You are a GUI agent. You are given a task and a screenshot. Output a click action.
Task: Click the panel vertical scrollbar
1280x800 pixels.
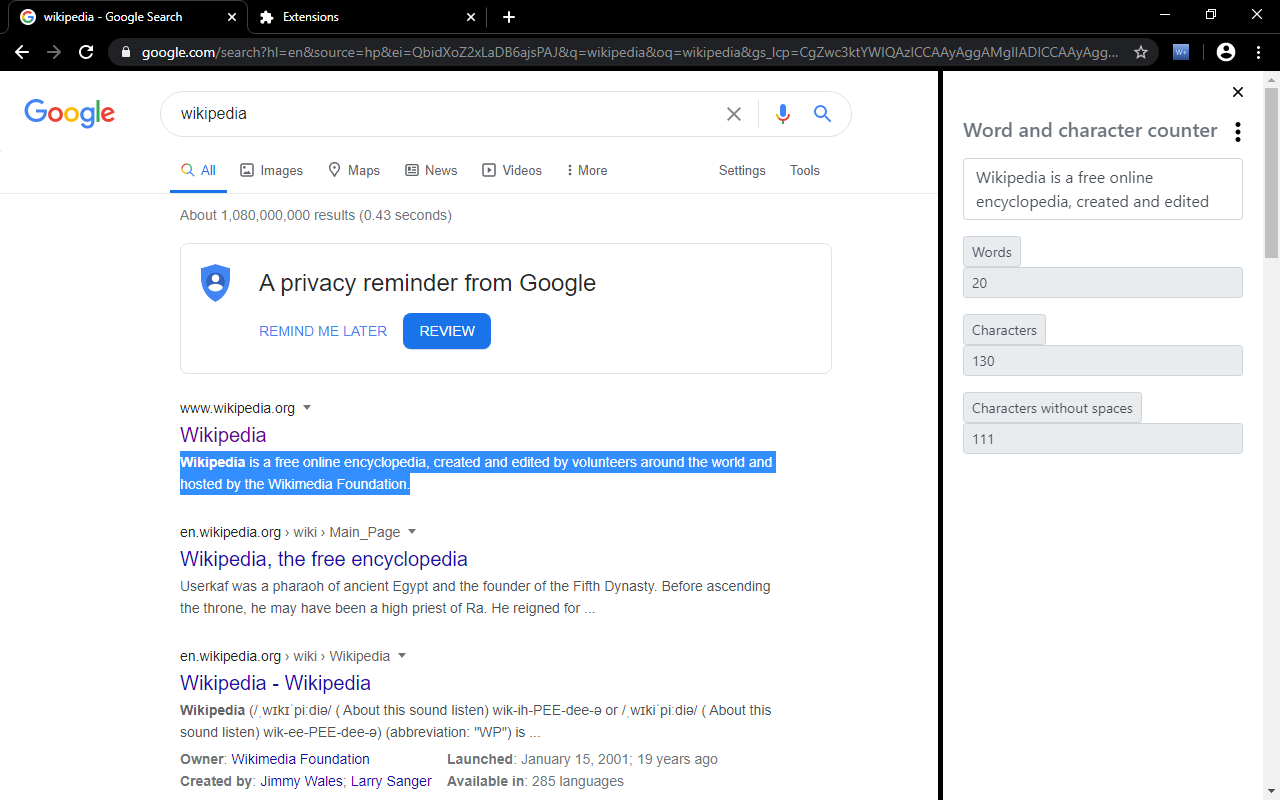coord(1271,172)
